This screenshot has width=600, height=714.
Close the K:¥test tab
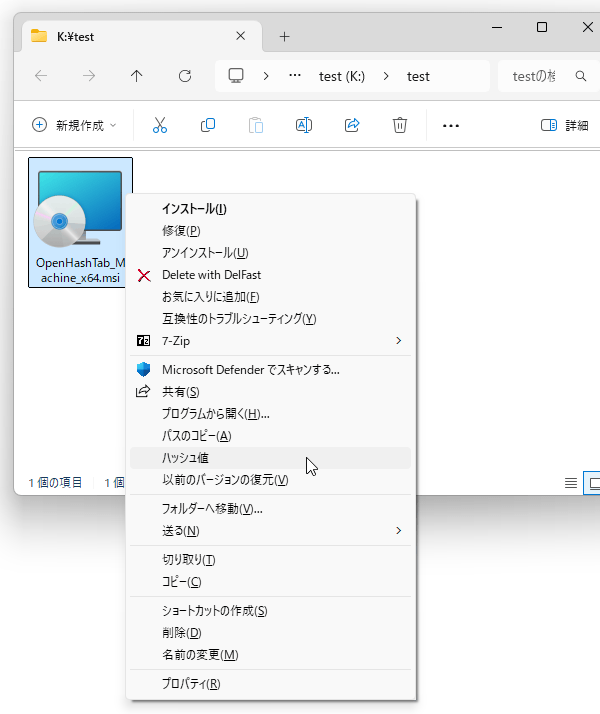[x=241, y=36]
